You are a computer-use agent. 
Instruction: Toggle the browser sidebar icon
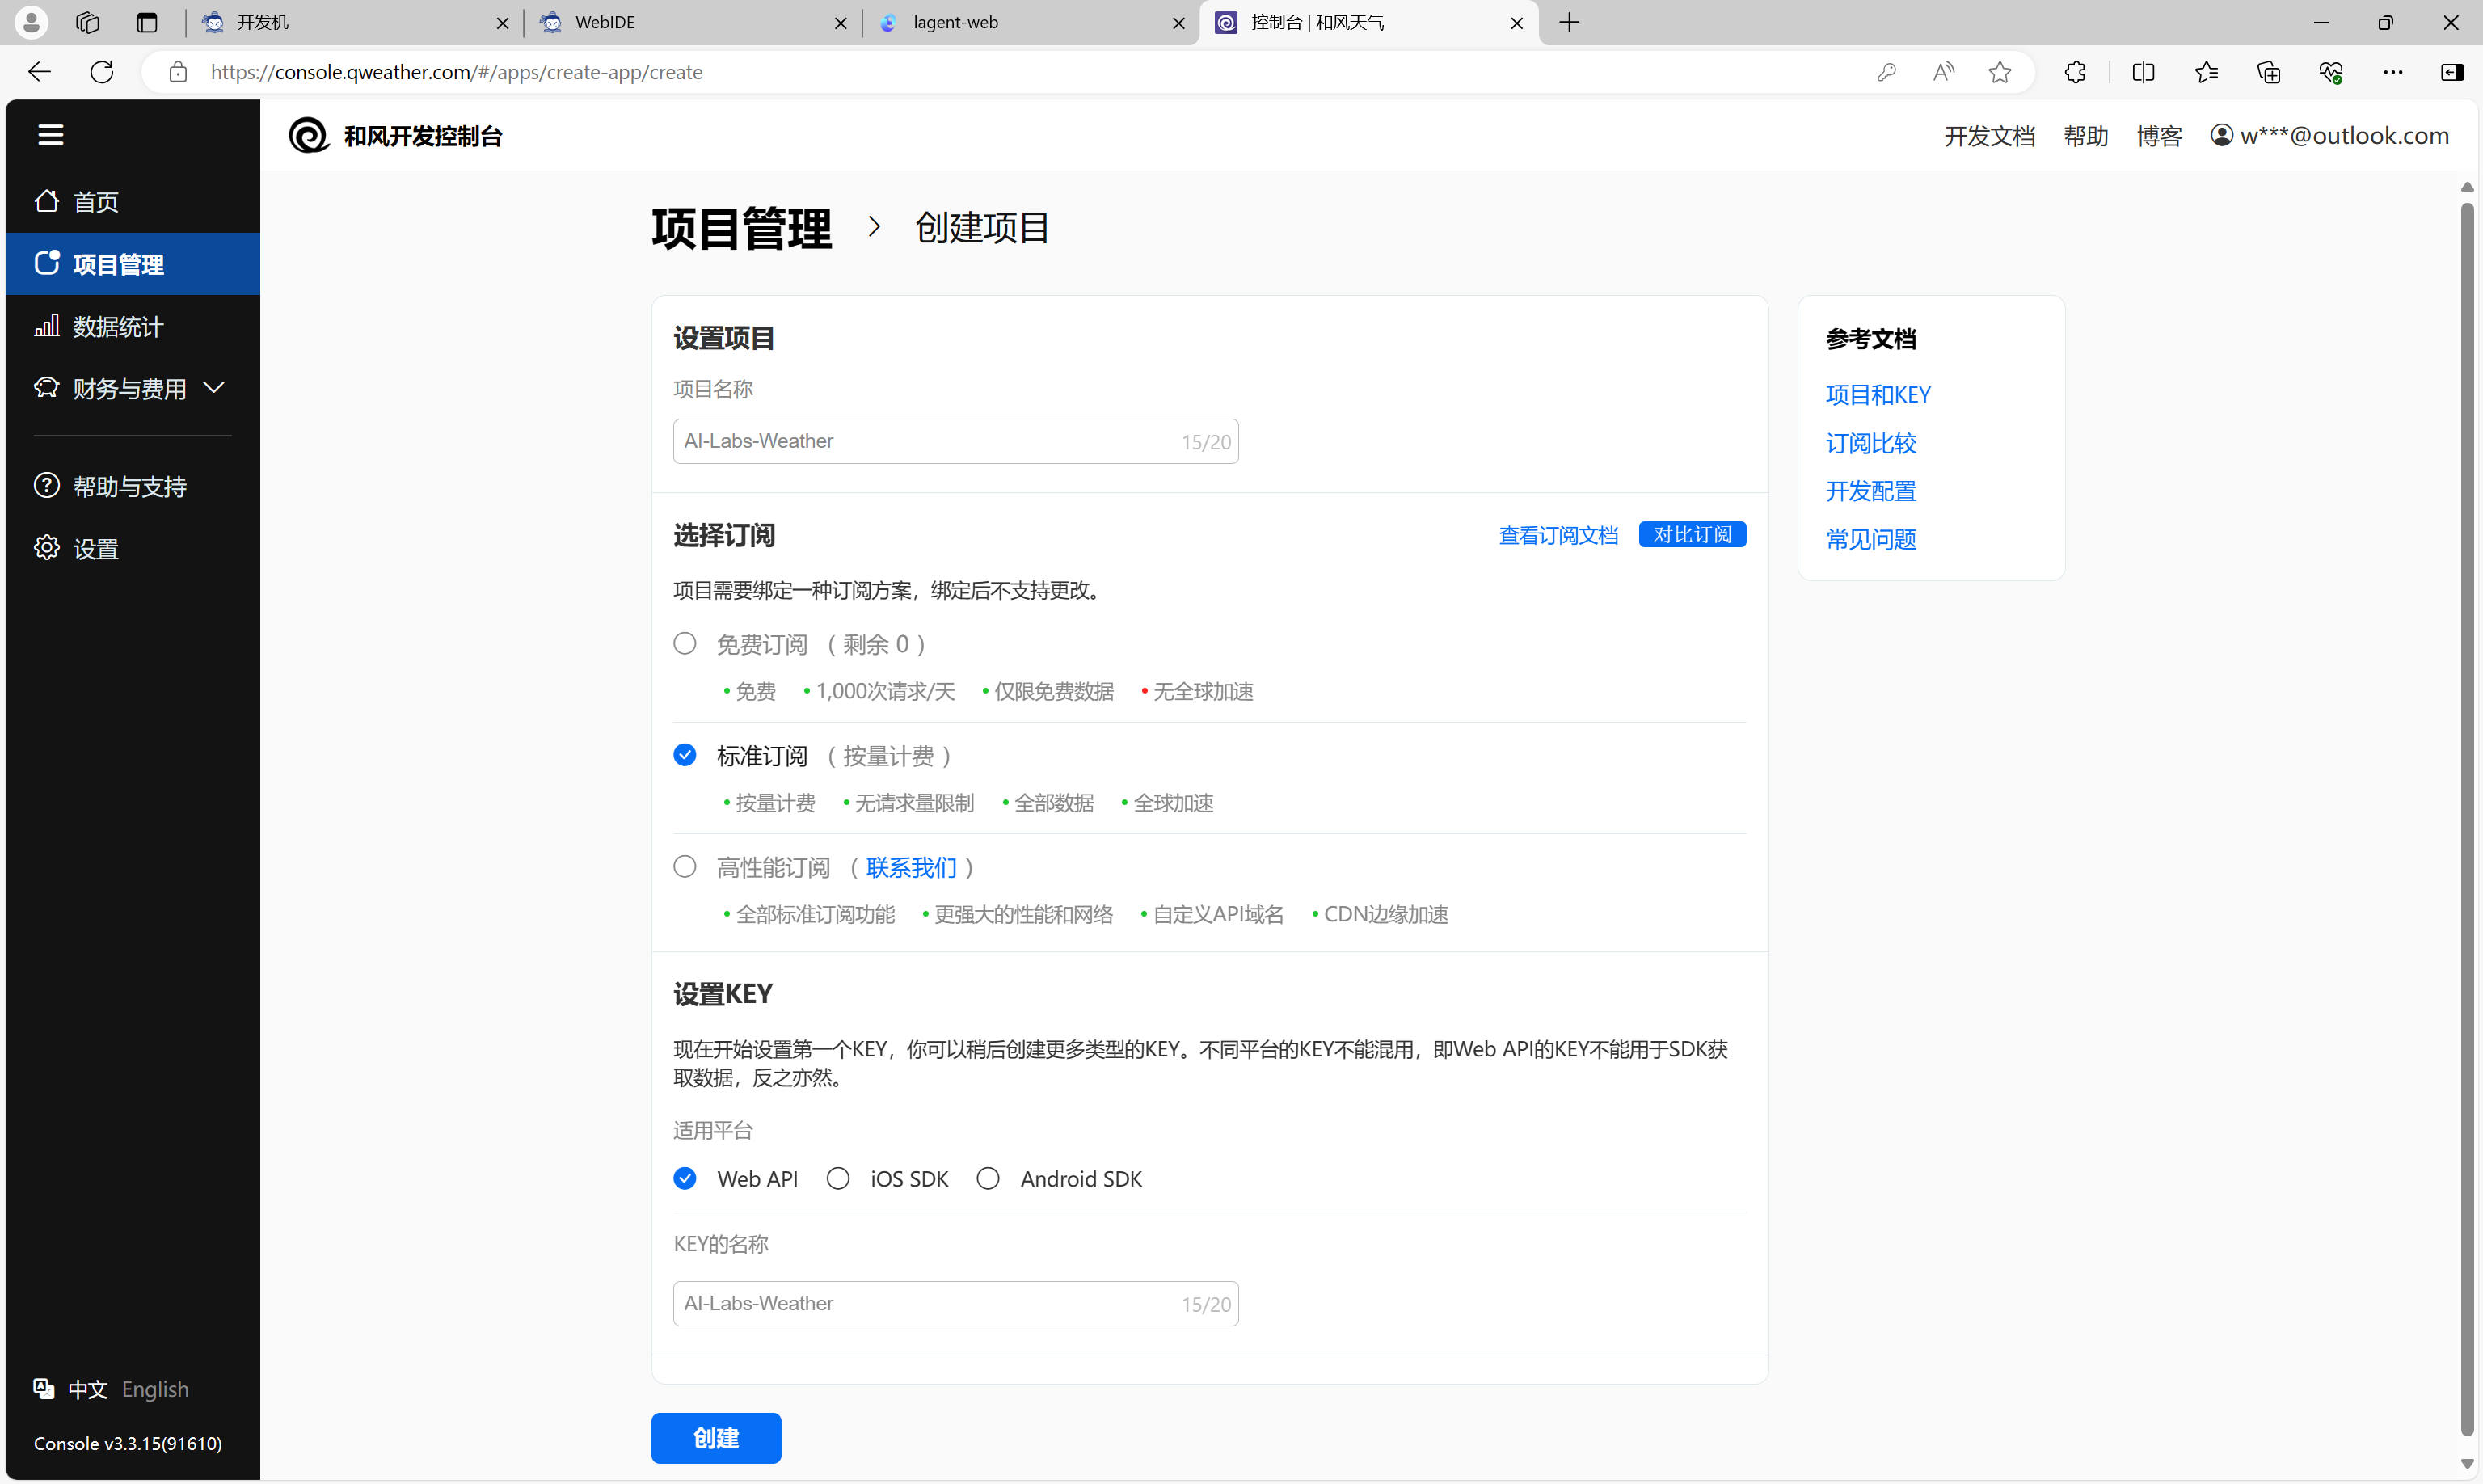coord(2452,72)
